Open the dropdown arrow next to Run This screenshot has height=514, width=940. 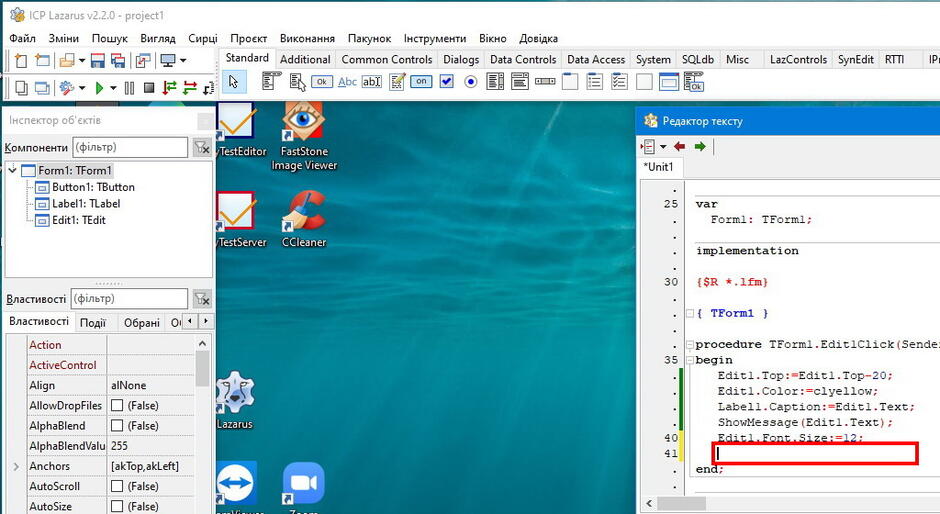[113, 88]
